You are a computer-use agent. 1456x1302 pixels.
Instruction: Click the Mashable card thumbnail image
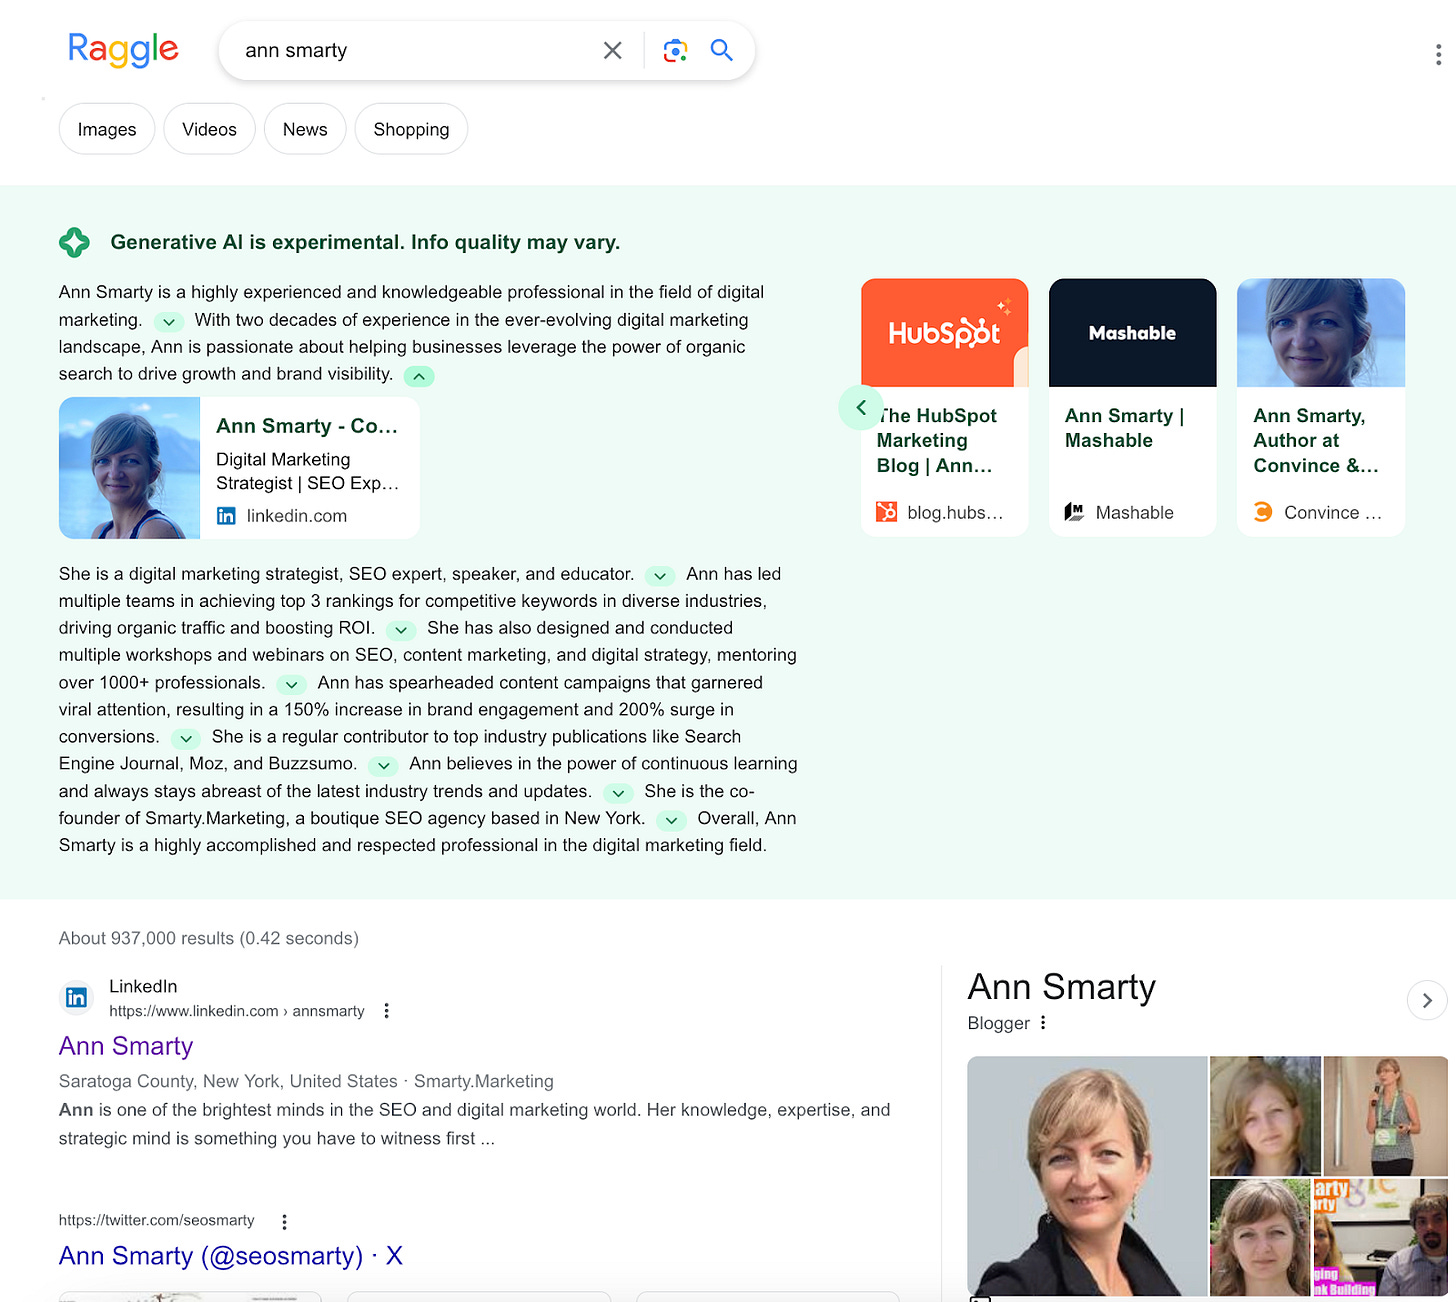pos(1133,333)
